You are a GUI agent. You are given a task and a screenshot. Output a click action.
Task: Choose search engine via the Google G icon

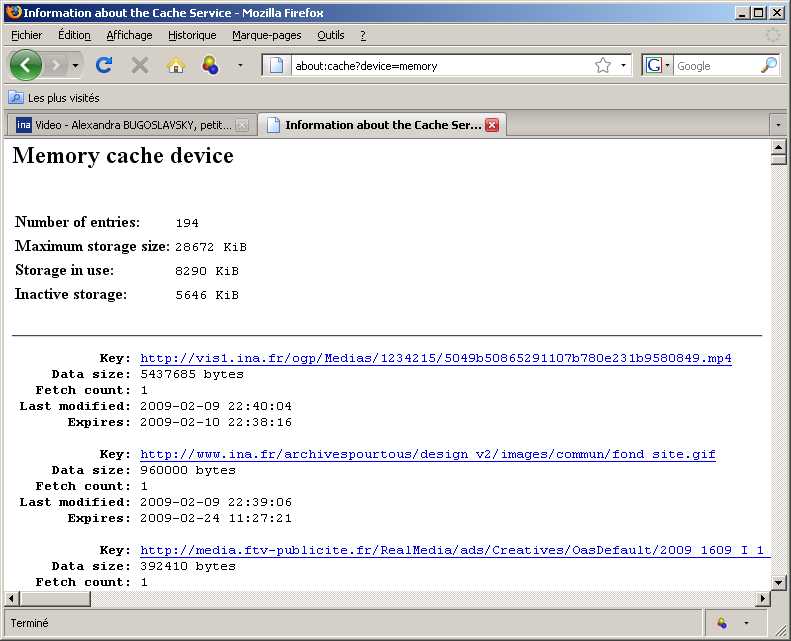pos(656,66)
